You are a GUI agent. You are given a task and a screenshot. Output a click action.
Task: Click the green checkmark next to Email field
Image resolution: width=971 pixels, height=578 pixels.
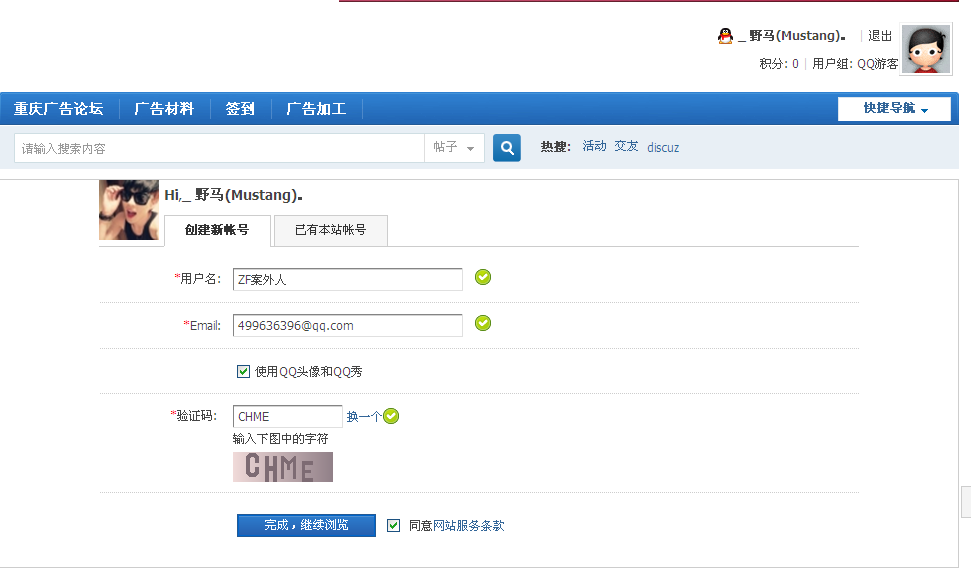[x=483, y=323]
